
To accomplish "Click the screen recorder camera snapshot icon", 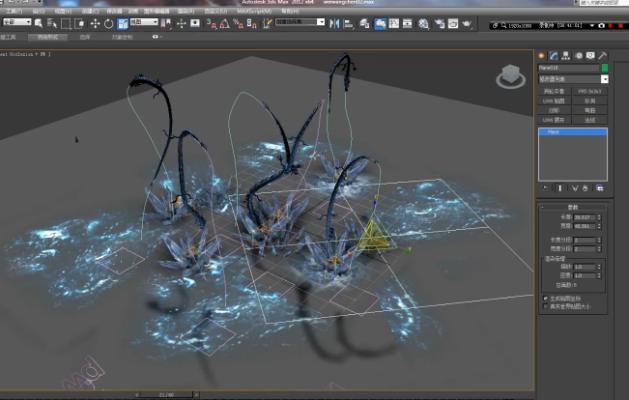I will (x=601, y=25).
